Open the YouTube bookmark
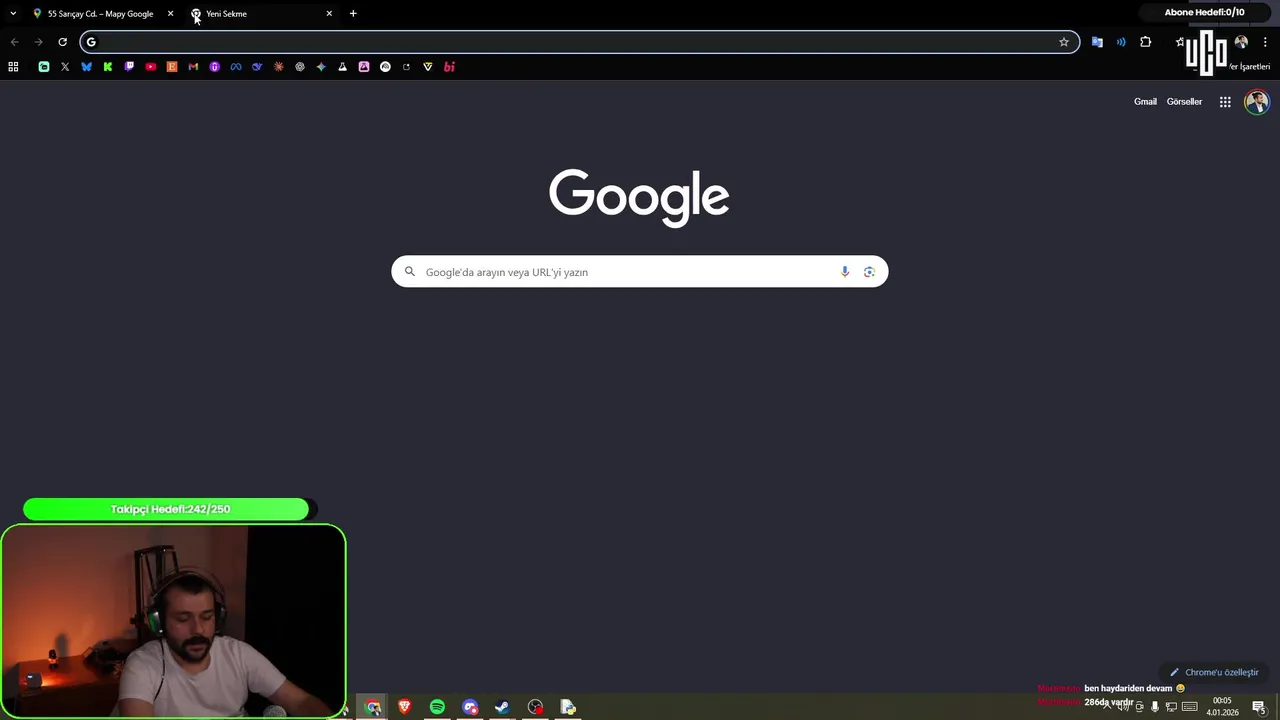1280x720 pixels. coord(151,67)
